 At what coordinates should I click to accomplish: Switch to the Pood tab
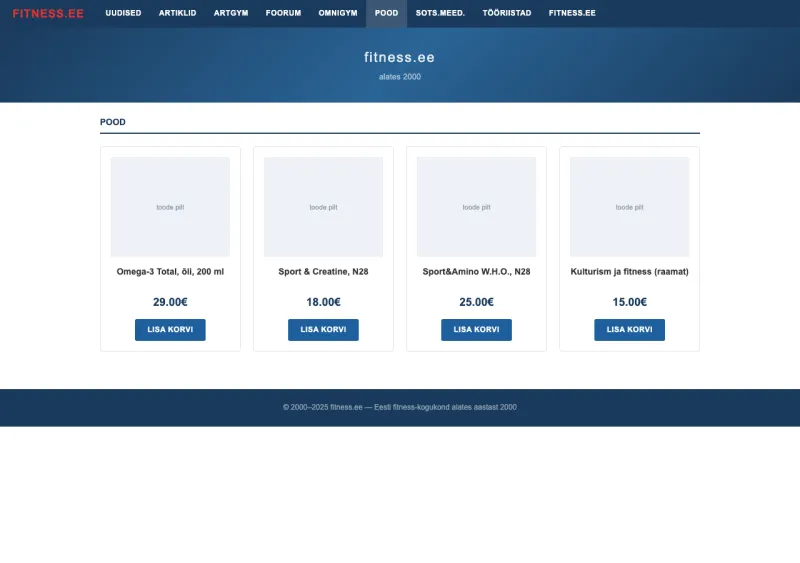point(386,13)
